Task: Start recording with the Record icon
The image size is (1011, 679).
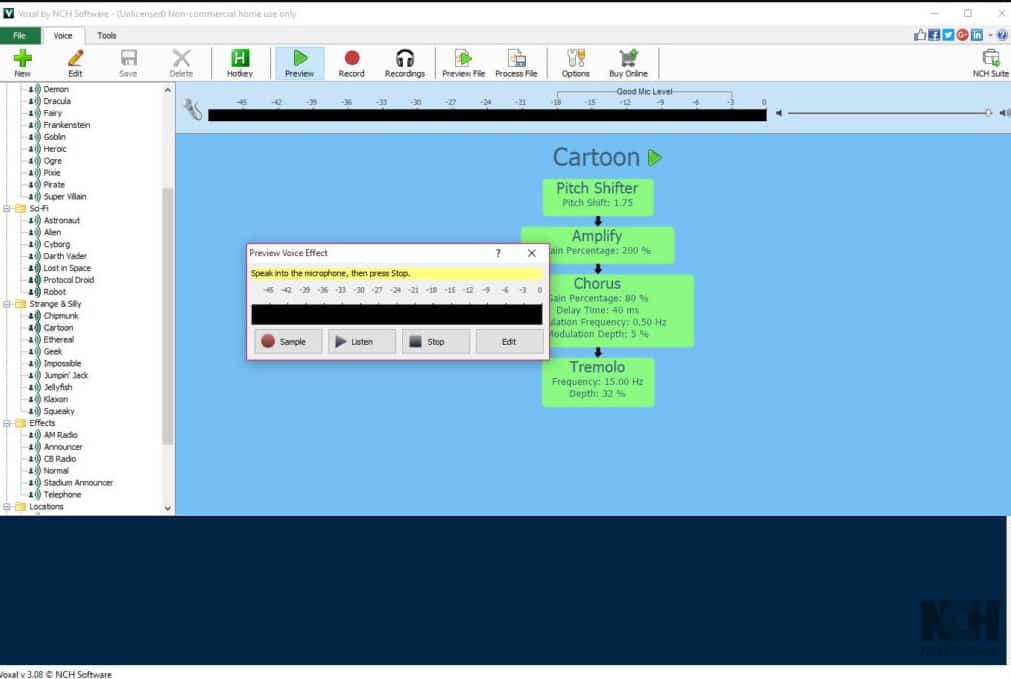Action: click(351, 63)
